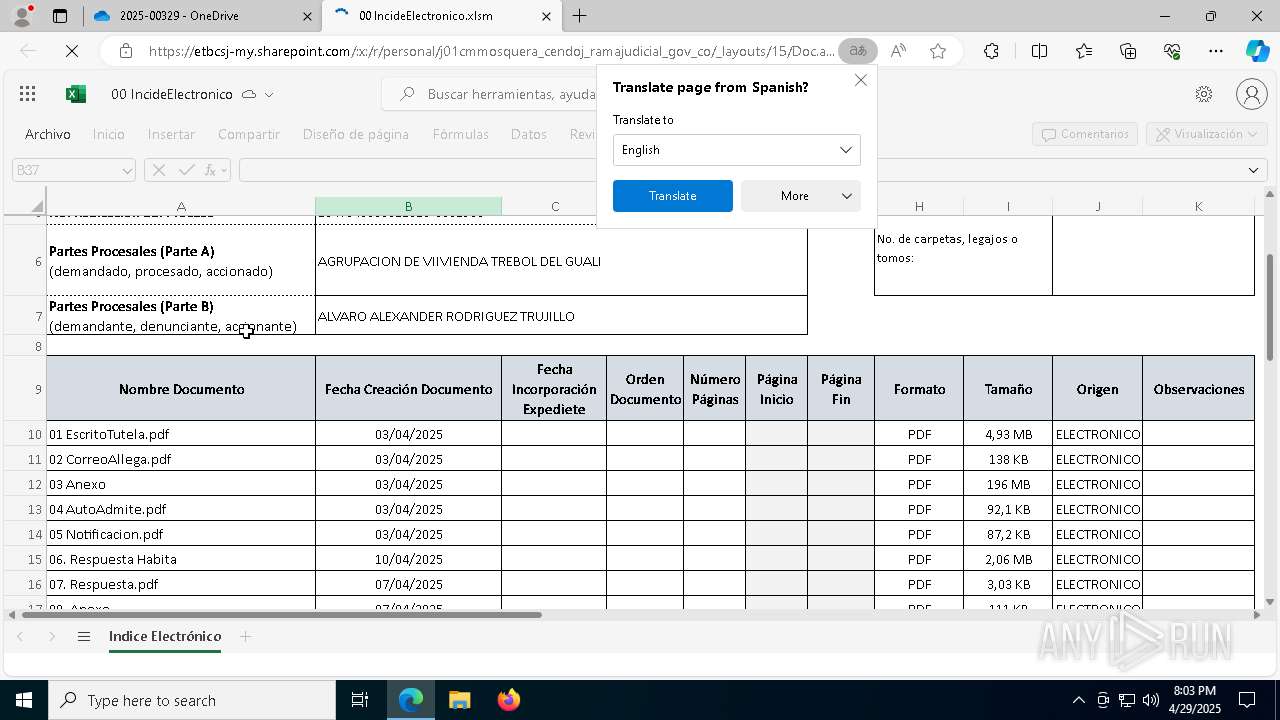Select the date cell 10/04/2025

(x=408, y=559)
